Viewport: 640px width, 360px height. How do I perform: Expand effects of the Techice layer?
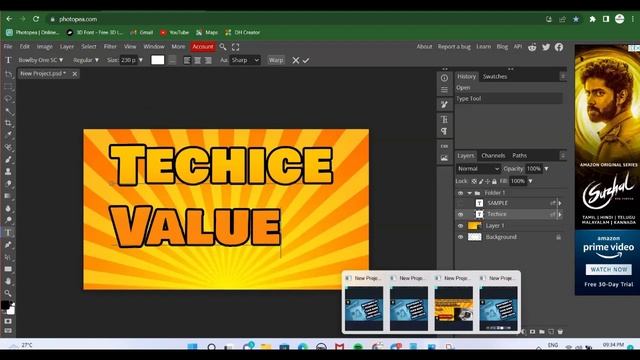tap(560, 214)
